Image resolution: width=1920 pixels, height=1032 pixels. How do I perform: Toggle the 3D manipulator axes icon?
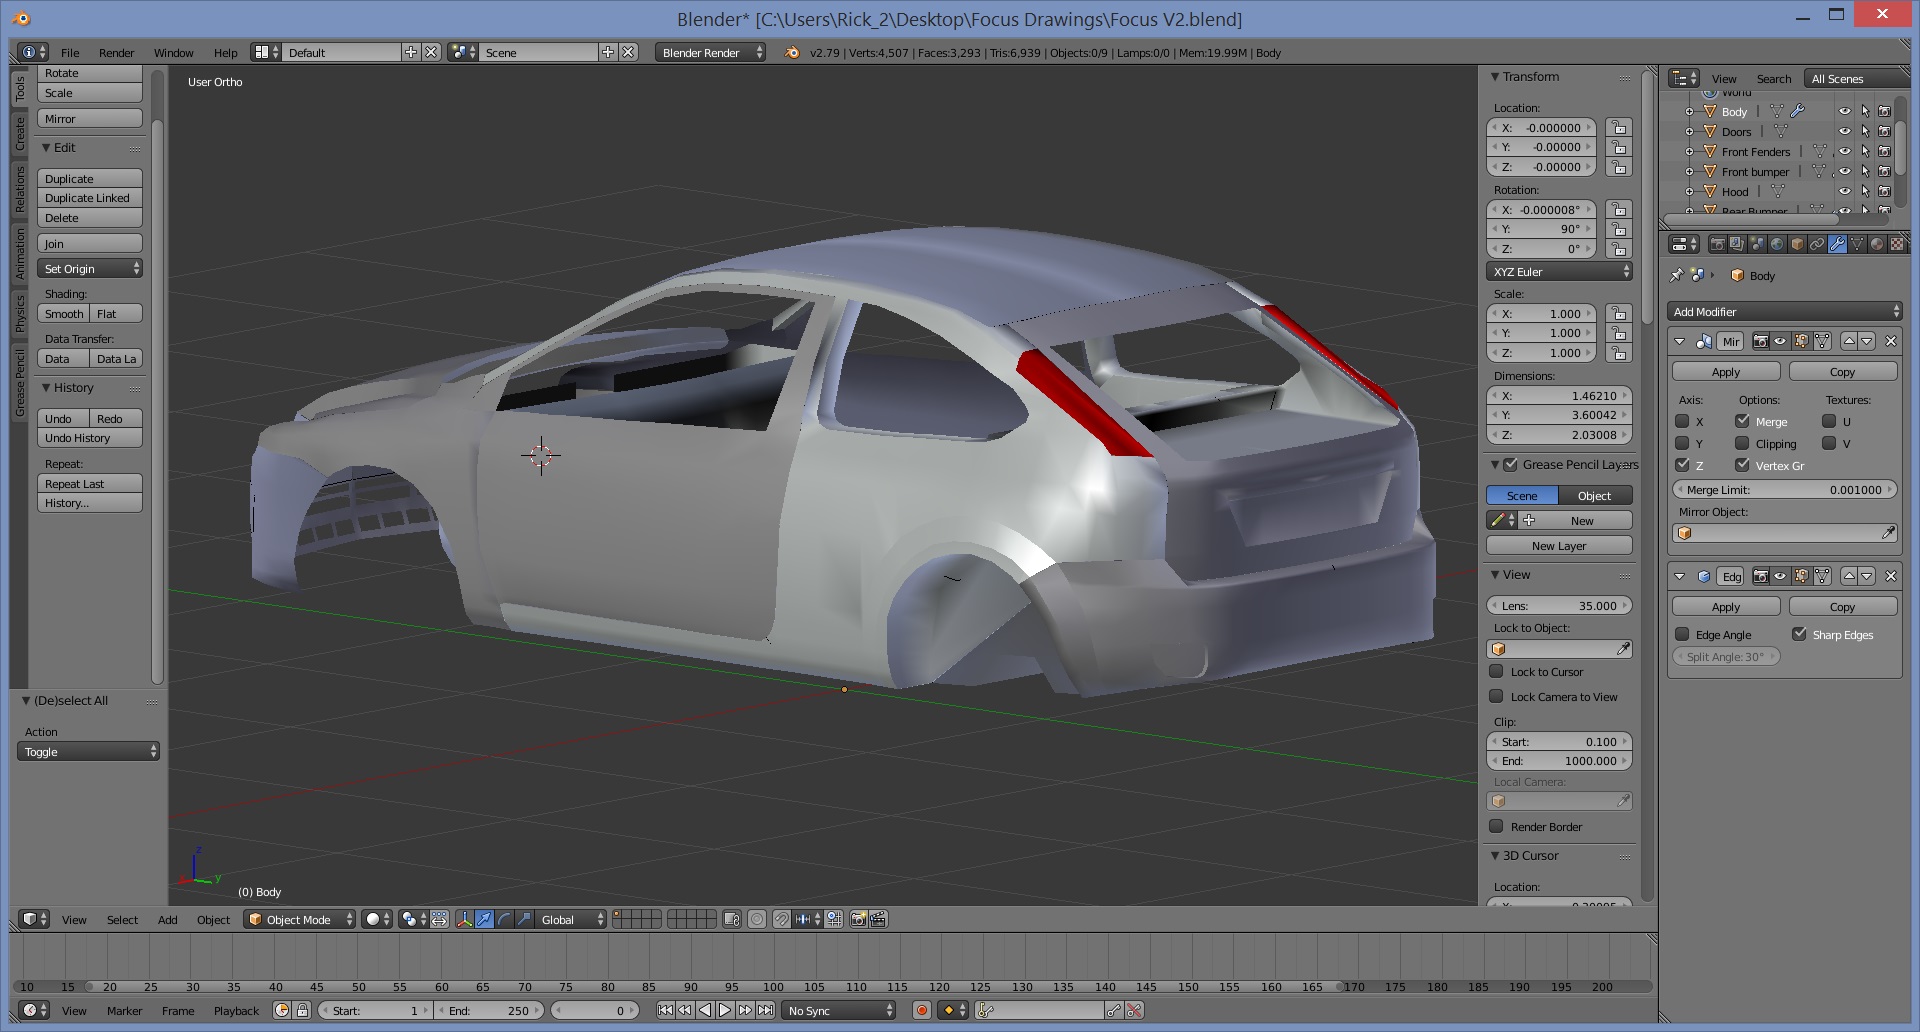(465, 919)
